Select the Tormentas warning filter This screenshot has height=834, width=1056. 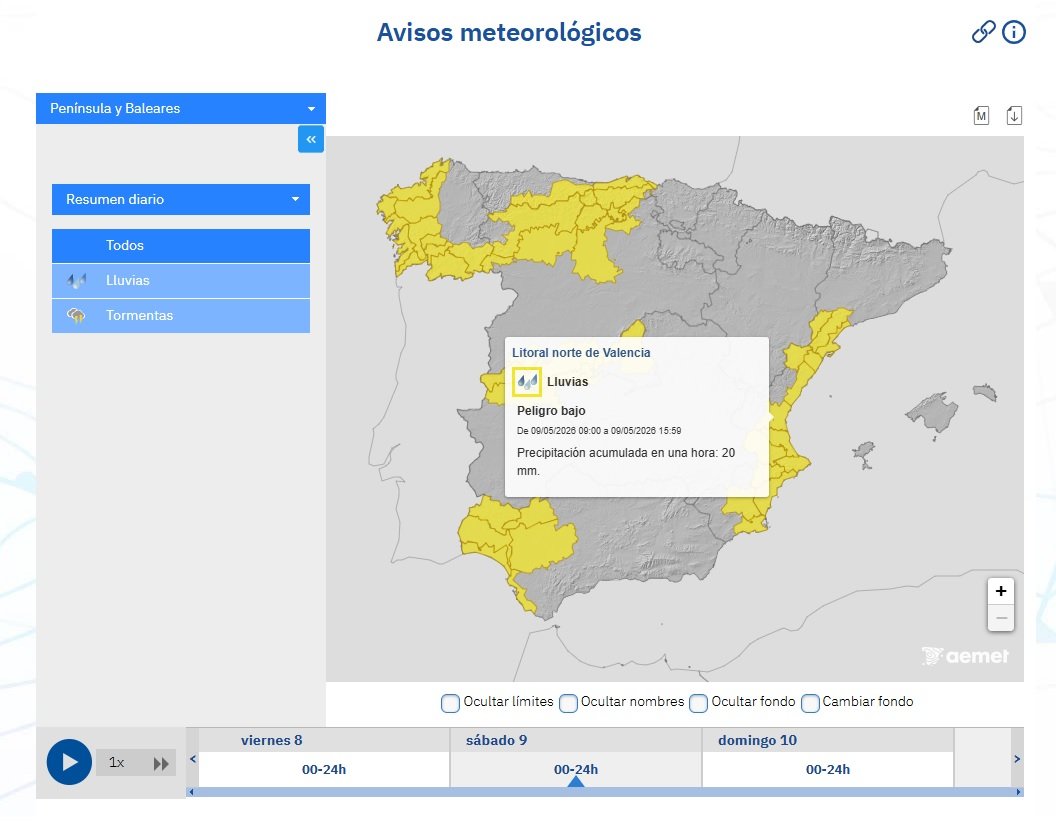(180, 315)
